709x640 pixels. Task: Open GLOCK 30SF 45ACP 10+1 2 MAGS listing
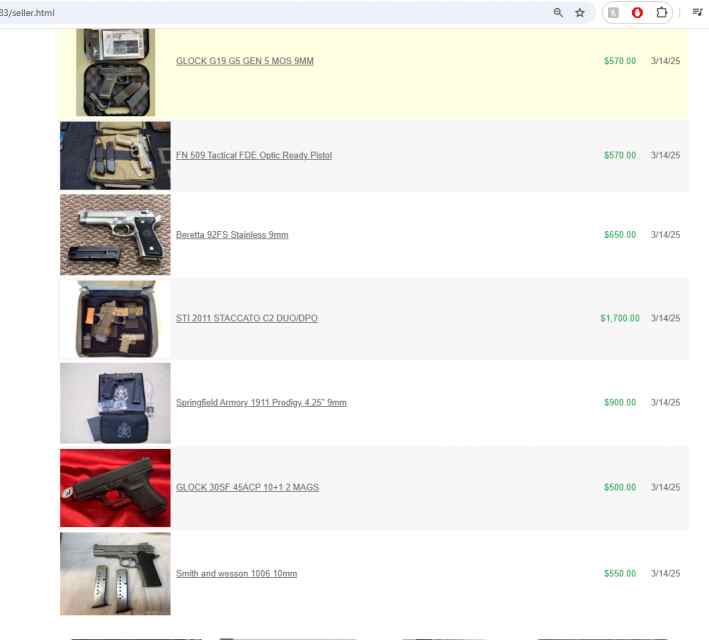[x=247, y=487]
